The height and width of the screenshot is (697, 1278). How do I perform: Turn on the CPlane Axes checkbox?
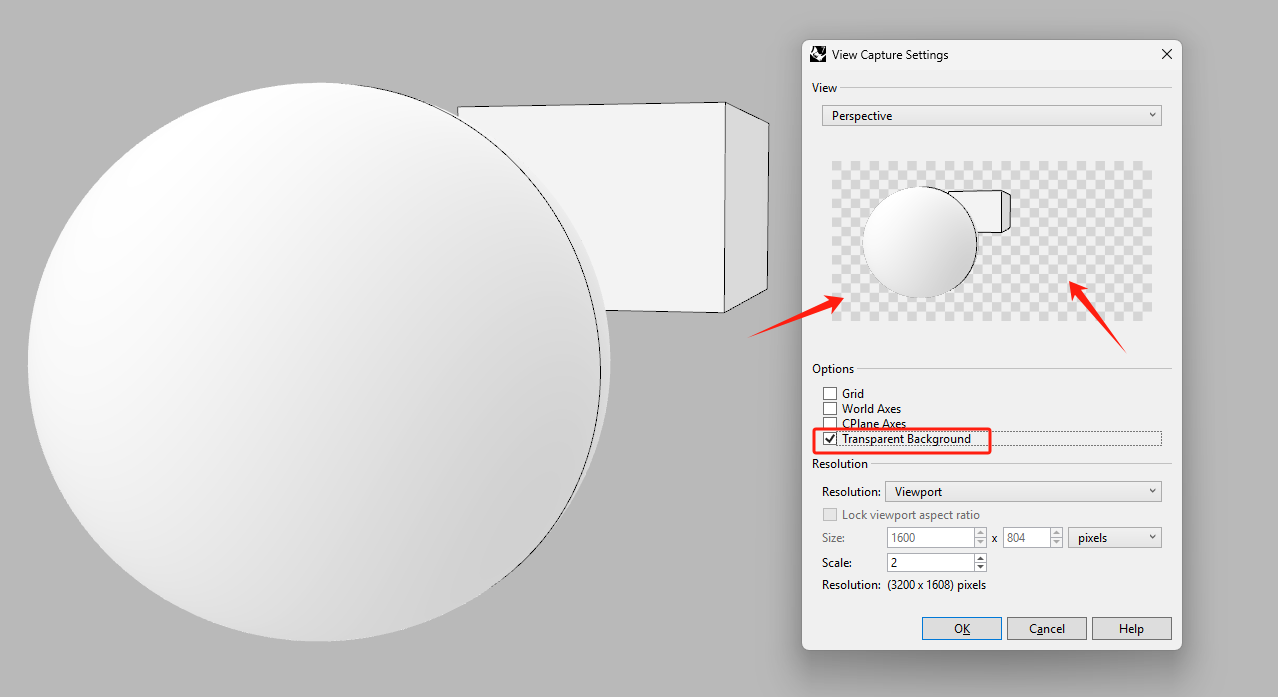coord(830,423)
